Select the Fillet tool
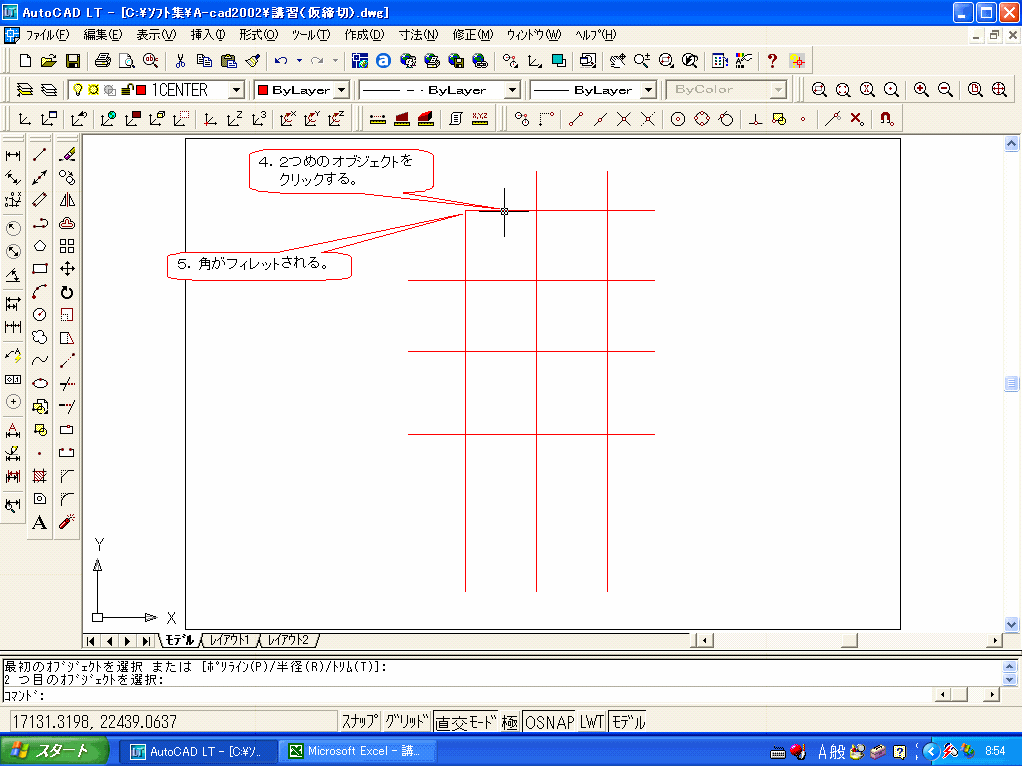1023x767 pixels. point(67,499)
